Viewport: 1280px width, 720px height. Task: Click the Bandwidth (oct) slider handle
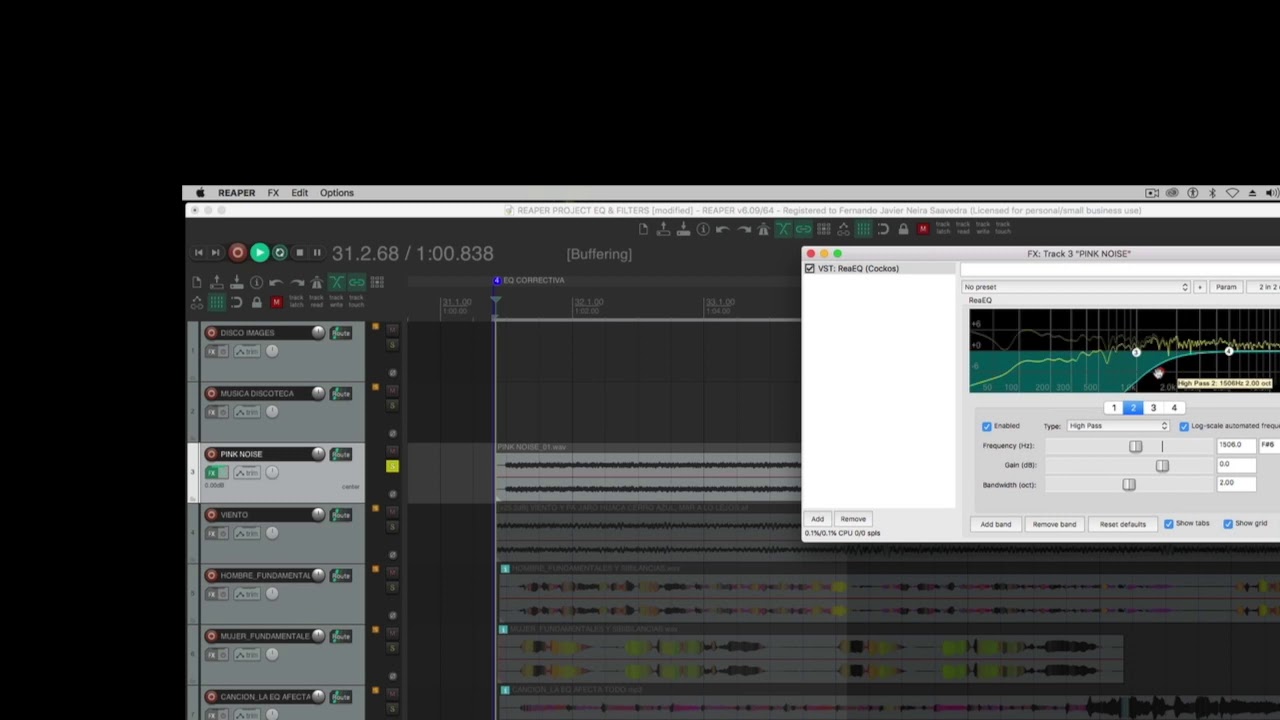pyautogui.click(x=1129, y=484)
